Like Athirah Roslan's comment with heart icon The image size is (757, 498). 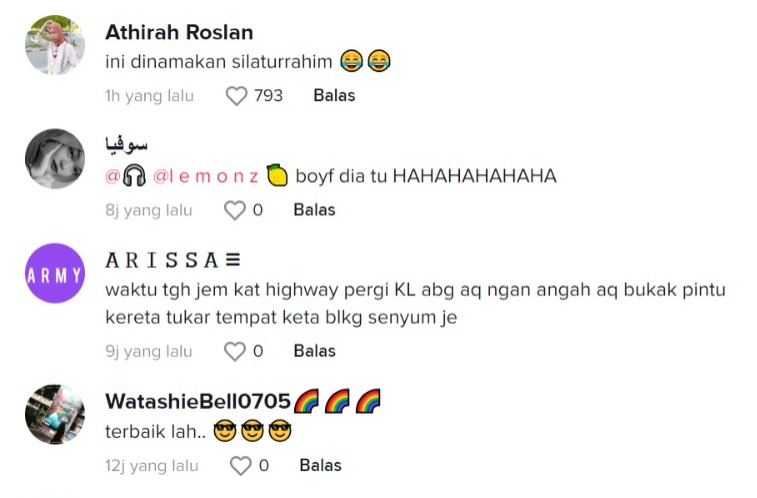coord(237,96)
